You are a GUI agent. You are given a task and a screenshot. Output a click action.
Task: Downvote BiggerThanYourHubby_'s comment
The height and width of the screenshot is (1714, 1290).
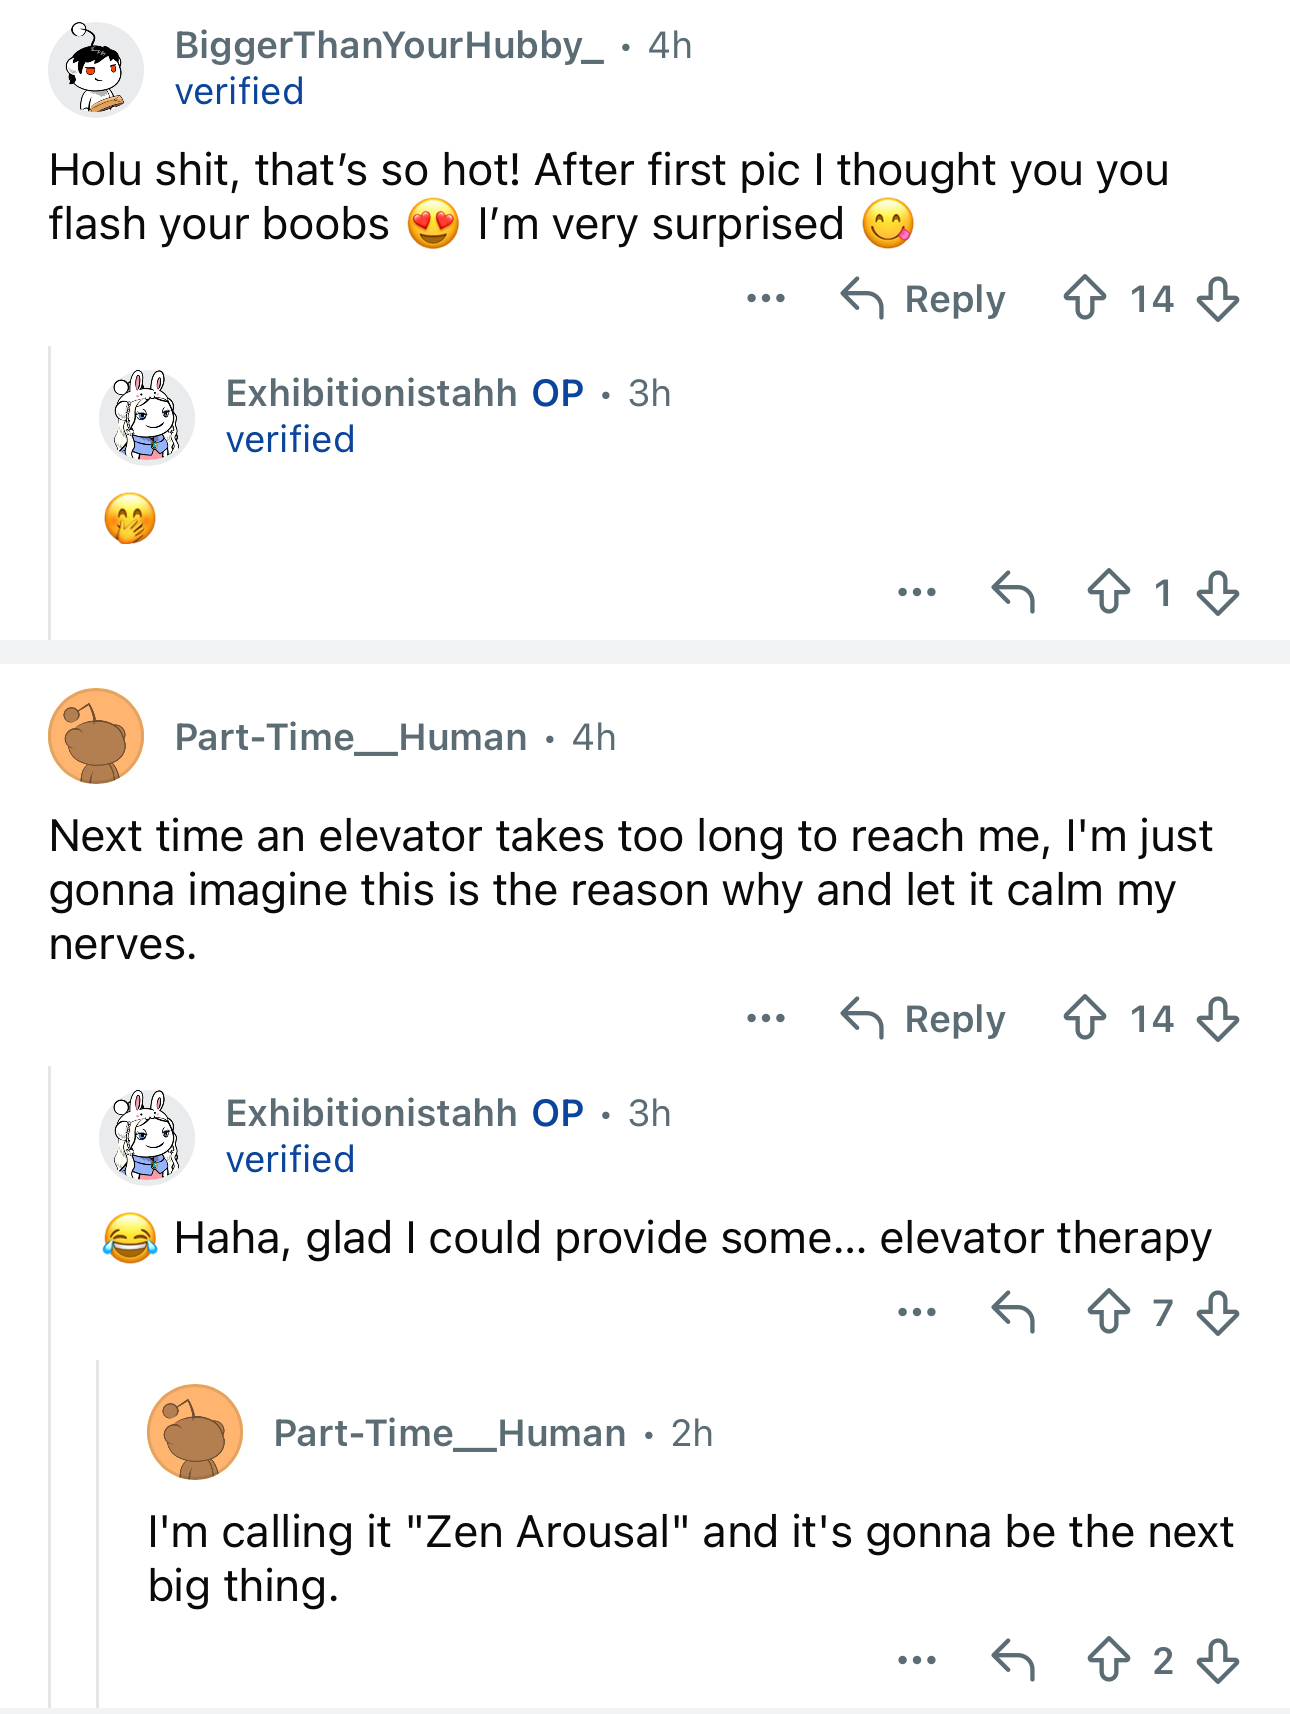(x=1217, y=298)
